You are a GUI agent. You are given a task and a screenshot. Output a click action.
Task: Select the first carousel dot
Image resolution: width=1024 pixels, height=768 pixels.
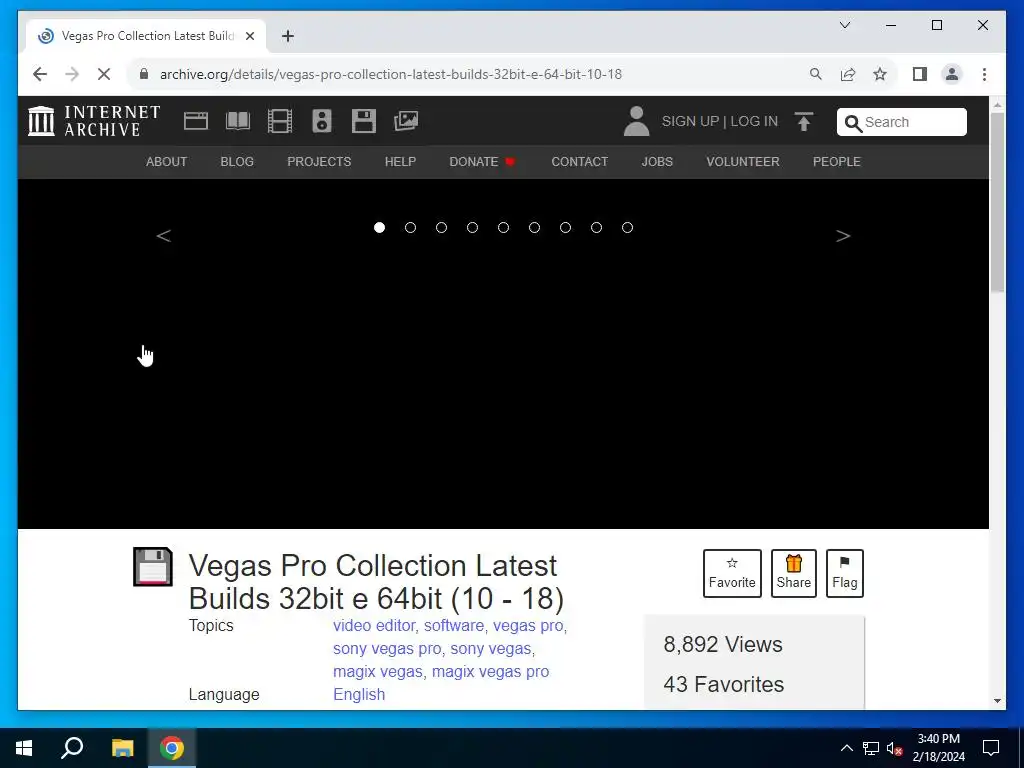(x=379, y=227)
